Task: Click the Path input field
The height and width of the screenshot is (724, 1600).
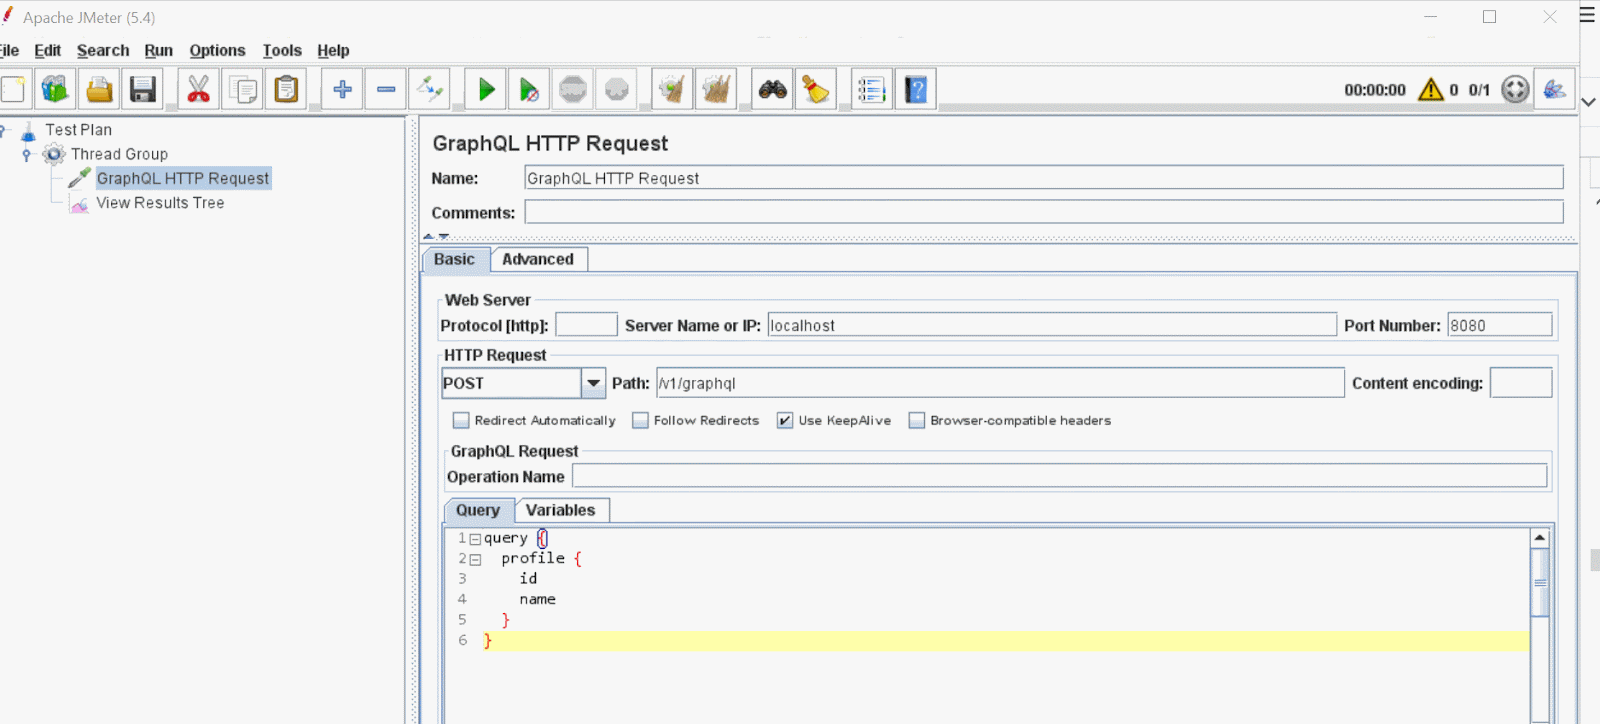Action: 1000,383
